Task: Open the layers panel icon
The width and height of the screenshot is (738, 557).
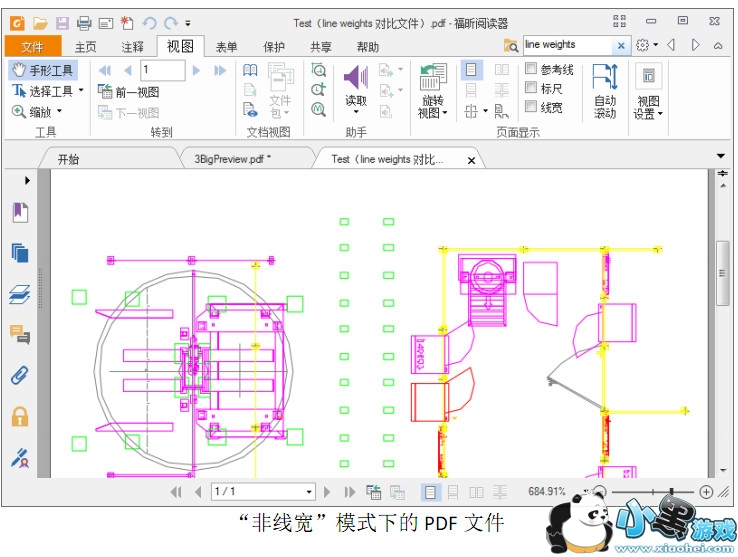Action: click(20, 294)
